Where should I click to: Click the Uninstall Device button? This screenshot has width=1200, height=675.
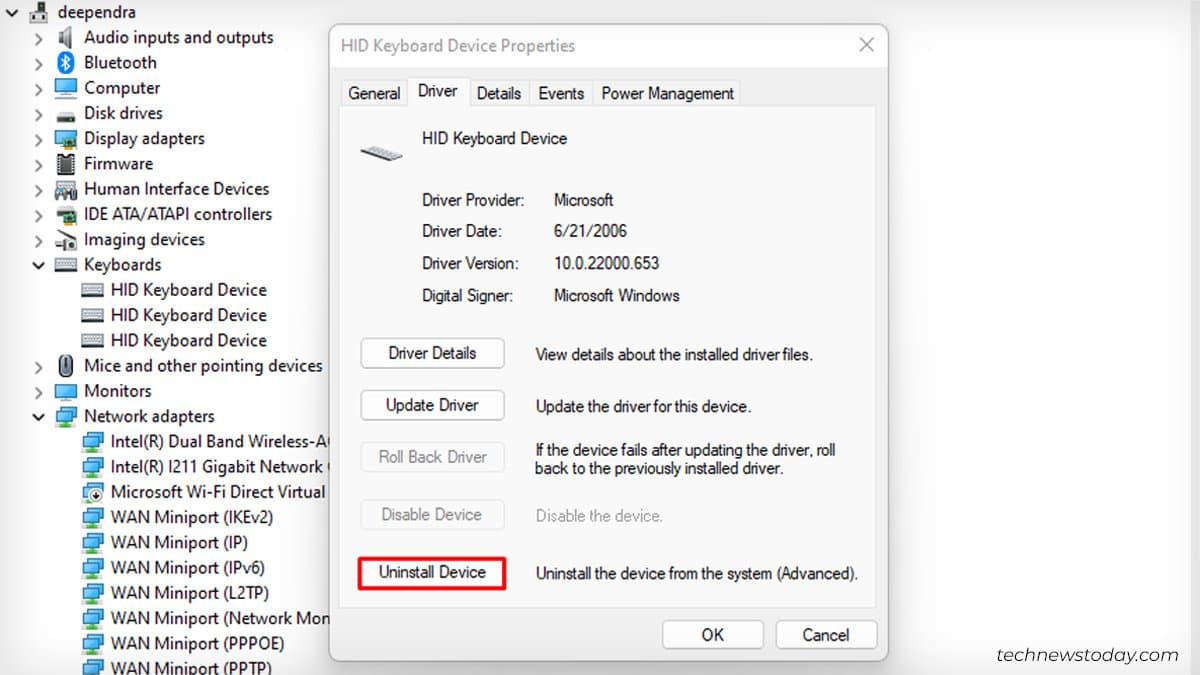(431, 573)
